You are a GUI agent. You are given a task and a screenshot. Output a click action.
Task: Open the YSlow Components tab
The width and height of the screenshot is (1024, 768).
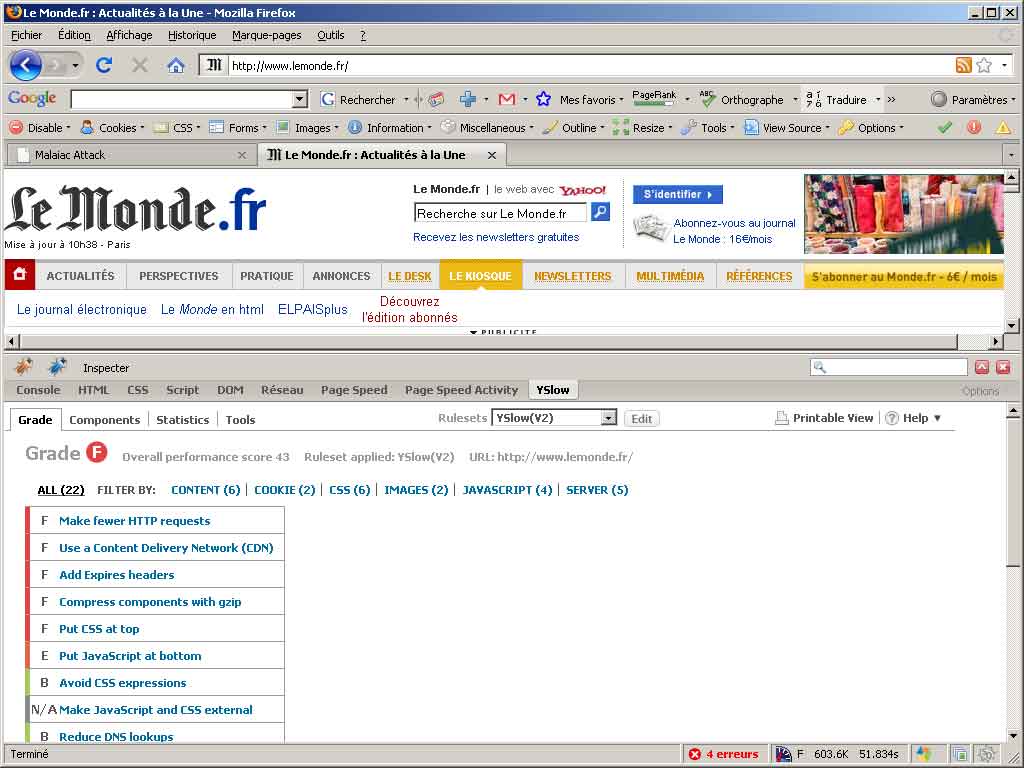(104, 420)
